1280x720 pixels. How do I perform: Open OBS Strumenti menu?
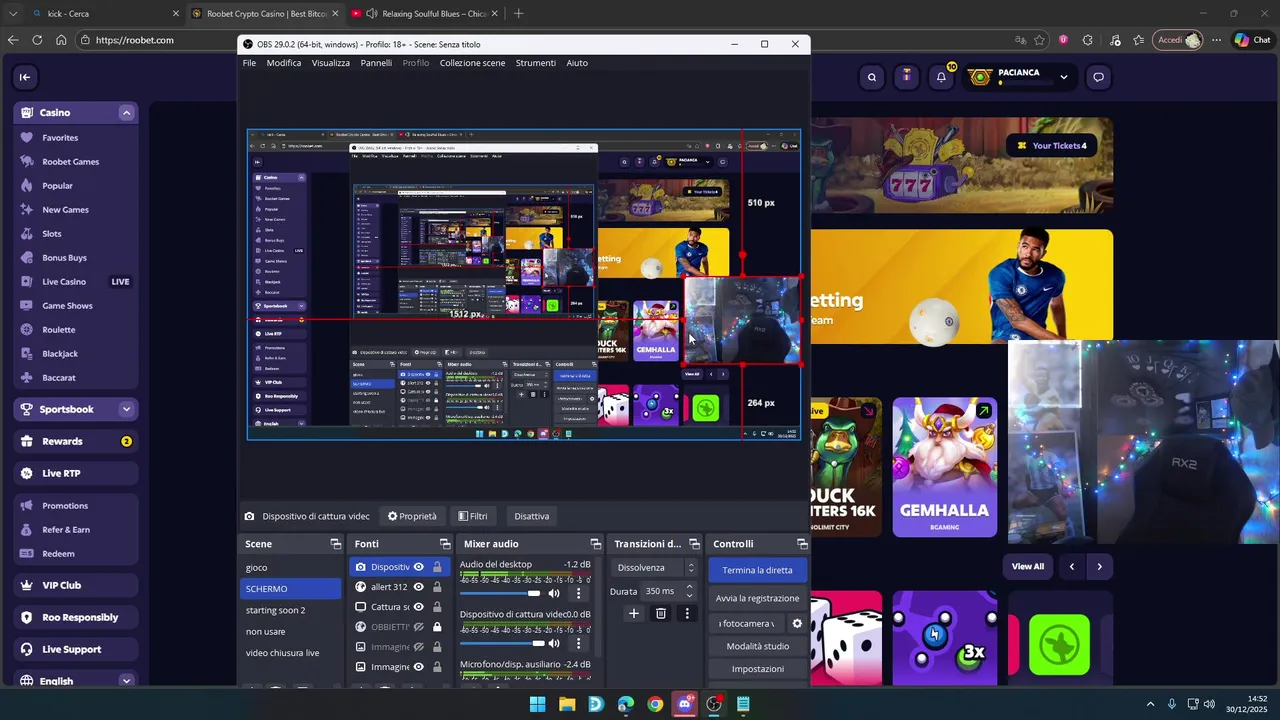coord(536,63)
